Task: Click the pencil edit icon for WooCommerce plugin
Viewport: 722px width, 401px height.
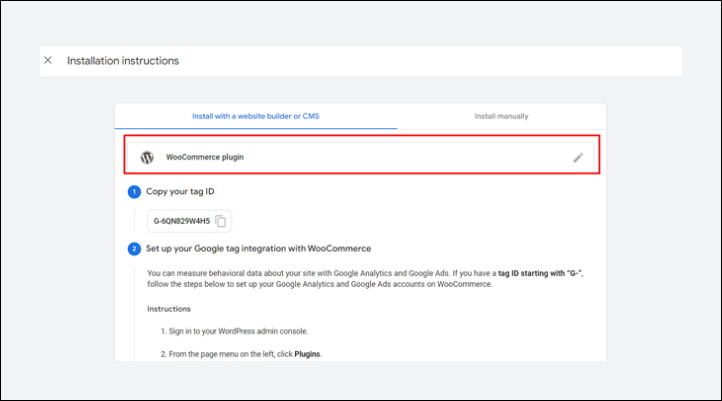Action: click(x=578, y=157)
